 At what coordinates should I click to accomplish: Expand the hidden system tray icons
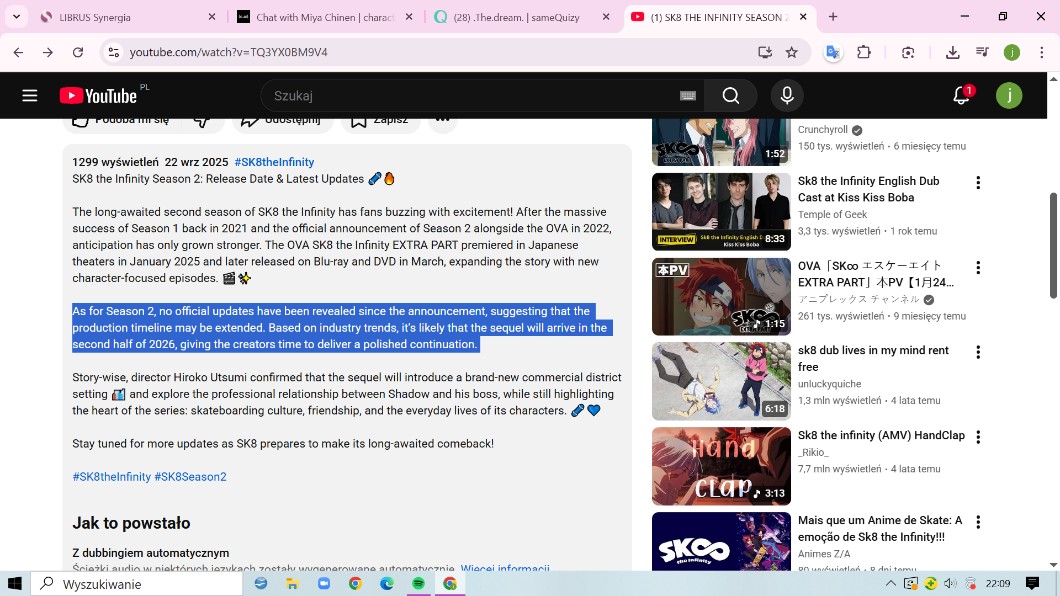tap(890, 583)
